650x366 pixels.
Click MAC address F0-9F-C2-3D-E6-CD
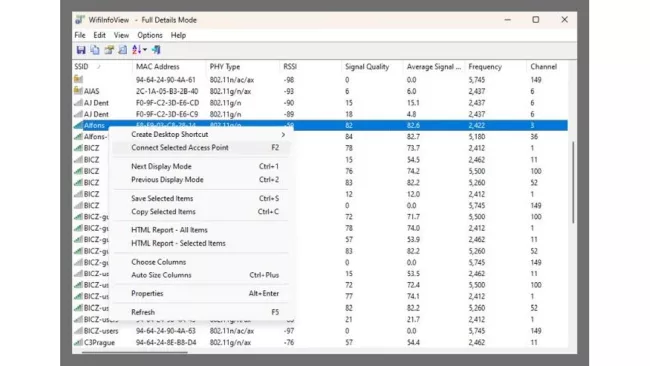tap(167, 103)
